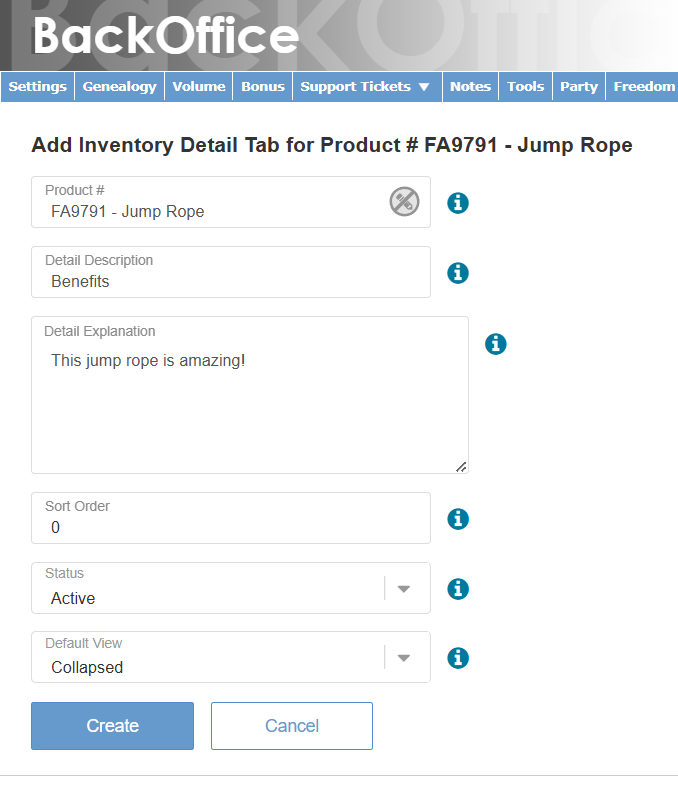
Task: Open the Default View dropdown showing Collapsed
Action: click(404, 657)
